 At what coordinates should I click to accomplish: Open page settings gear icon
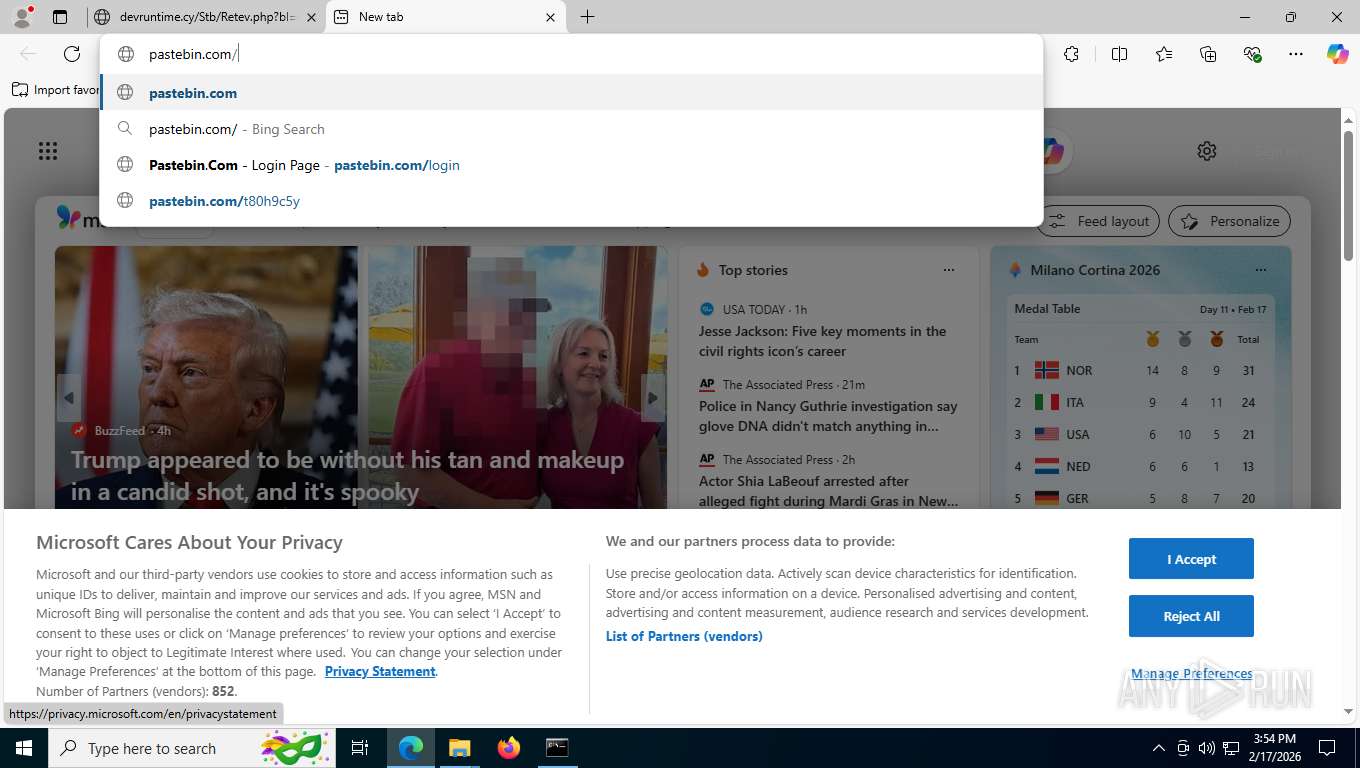1207,151
